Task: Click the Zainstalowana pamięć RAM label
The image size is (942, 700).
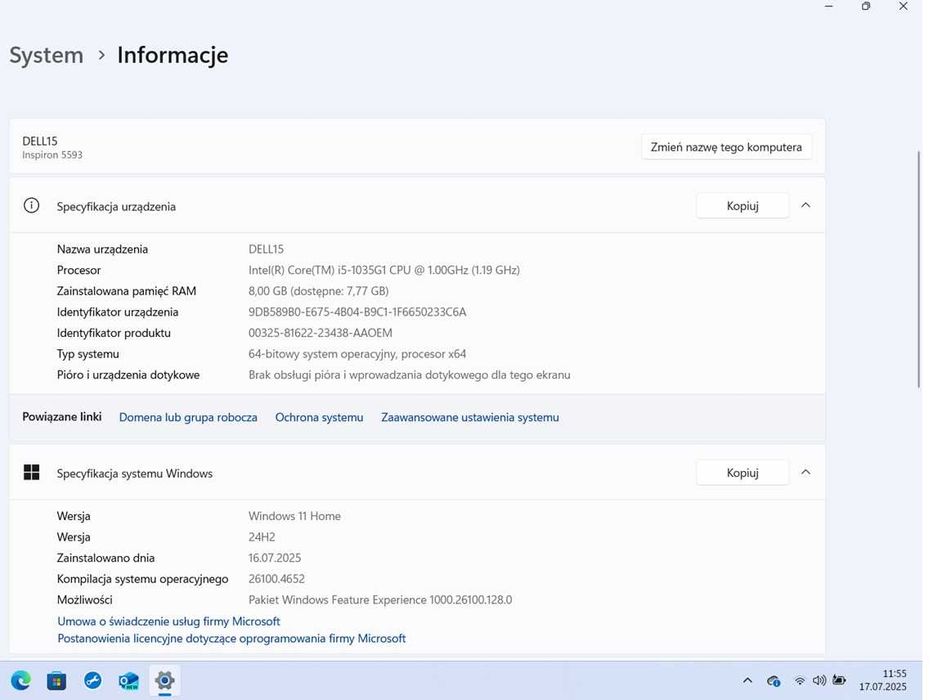Action: coord(126,291)
